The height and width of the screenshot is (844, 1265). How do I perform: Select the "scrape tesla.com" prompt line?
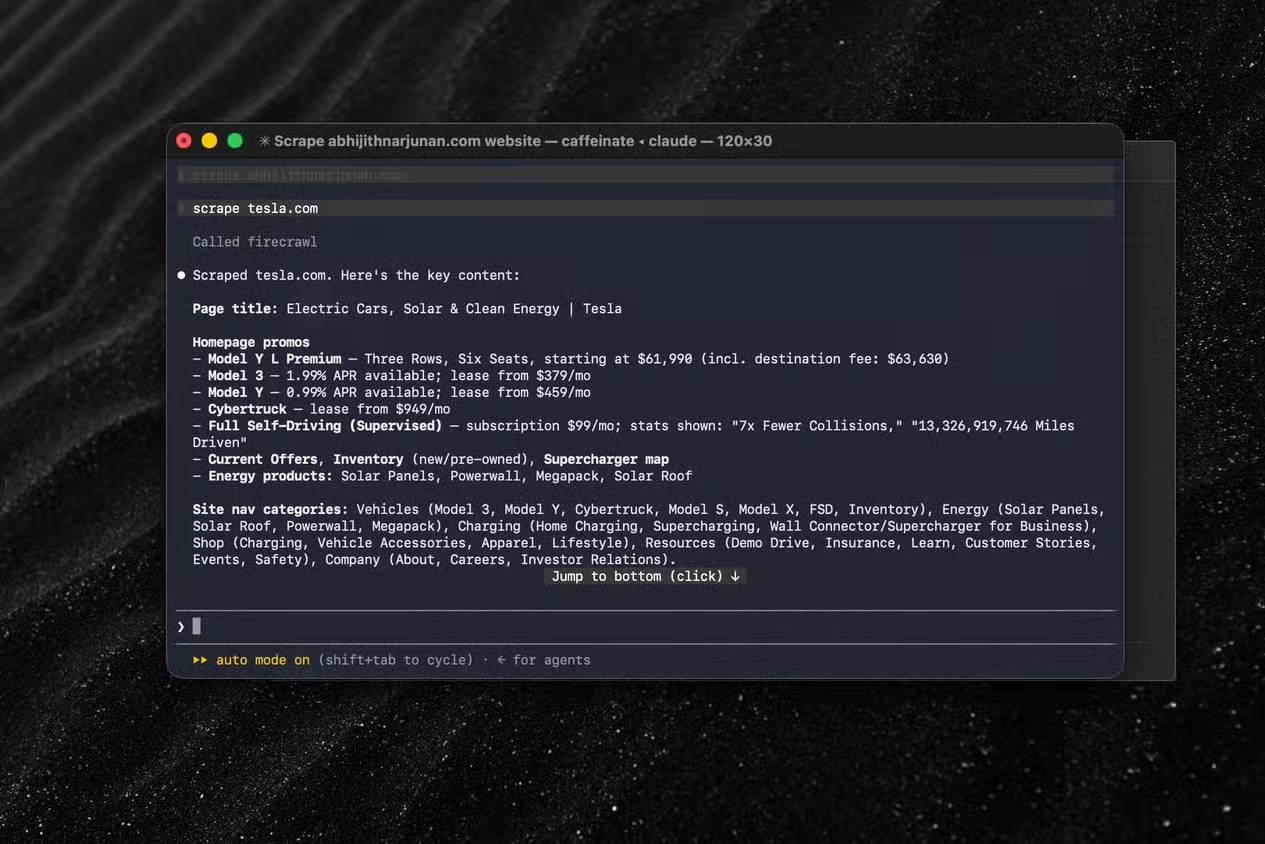645,208
